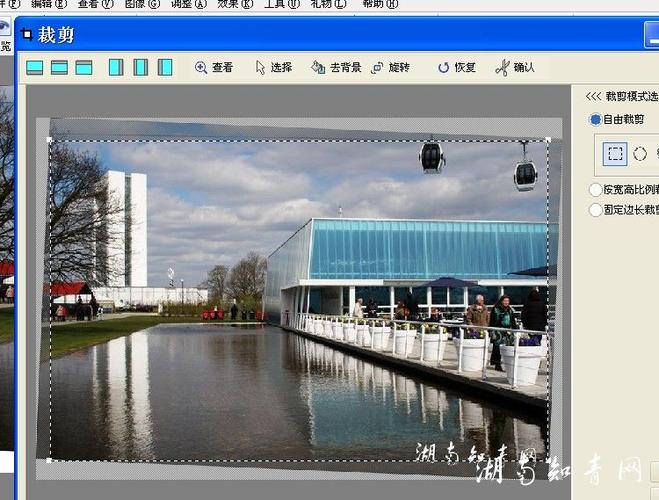This screenshot has height=500, width=659.
Task: Click the 查看 zoom view tool
Action: click(214, 67)
